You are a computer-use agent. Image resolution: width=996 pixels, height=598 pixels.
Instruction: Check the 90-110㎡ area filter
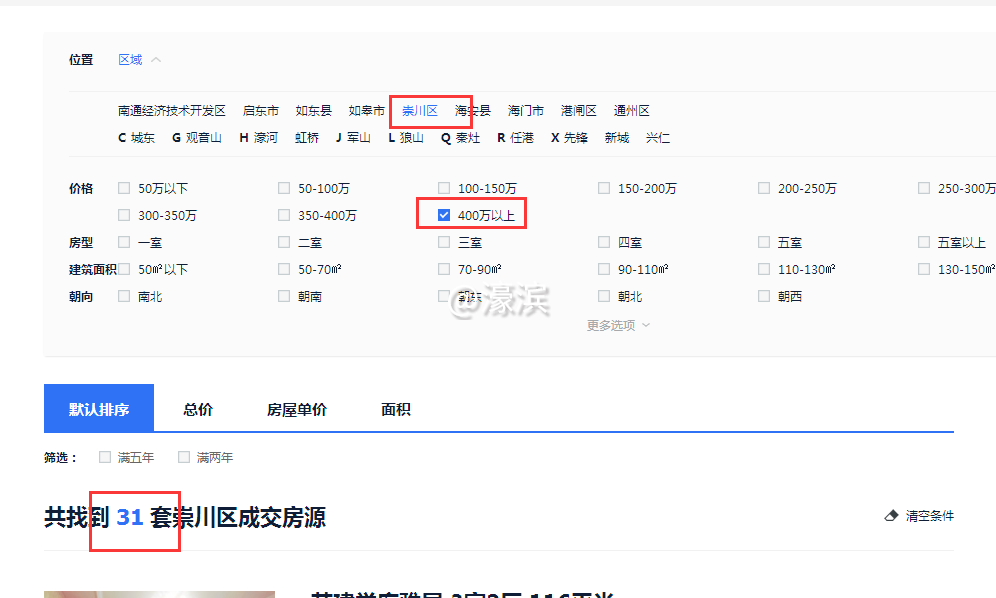click(x=604, y=268)
